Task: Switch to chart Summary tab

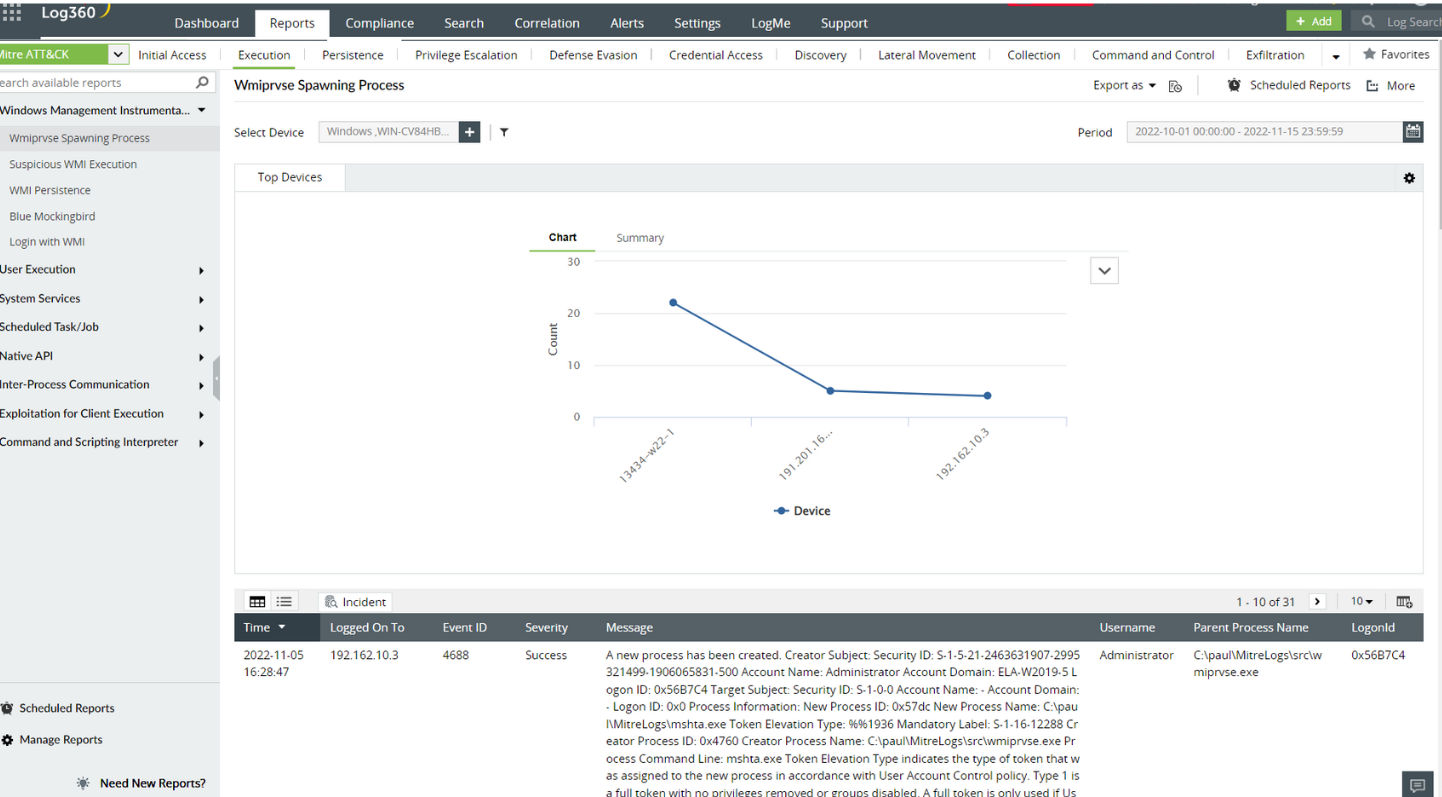Action: pos(640,238)
